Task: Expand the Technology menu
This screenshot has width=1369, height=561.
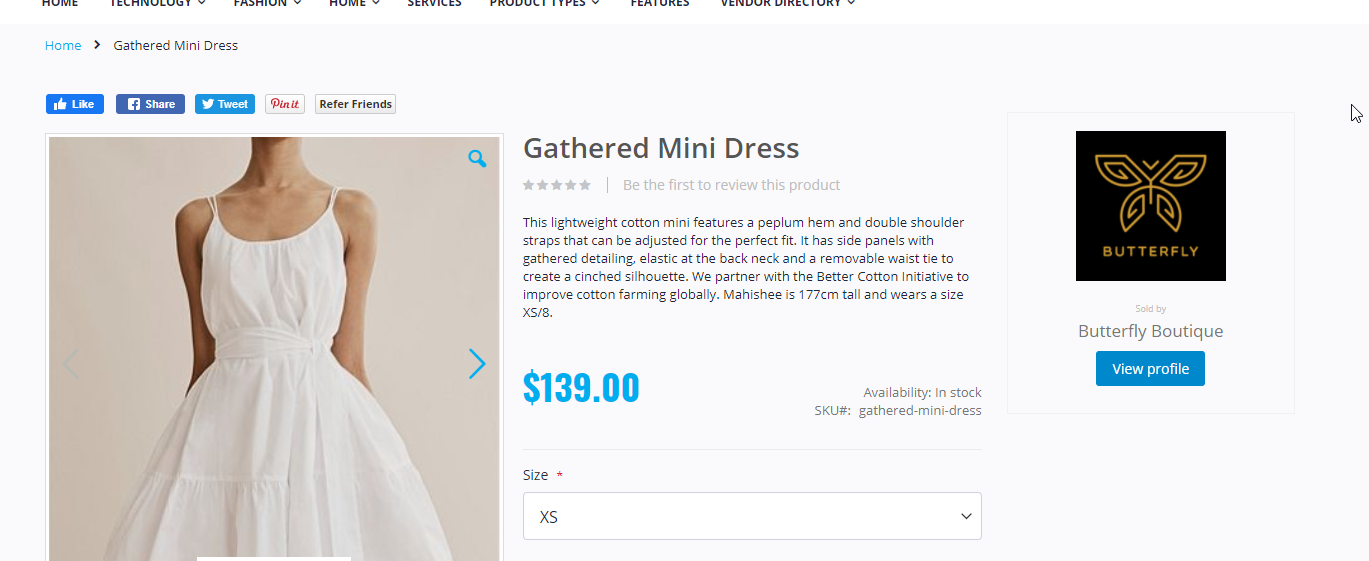Action: click(x=158, y=4)
